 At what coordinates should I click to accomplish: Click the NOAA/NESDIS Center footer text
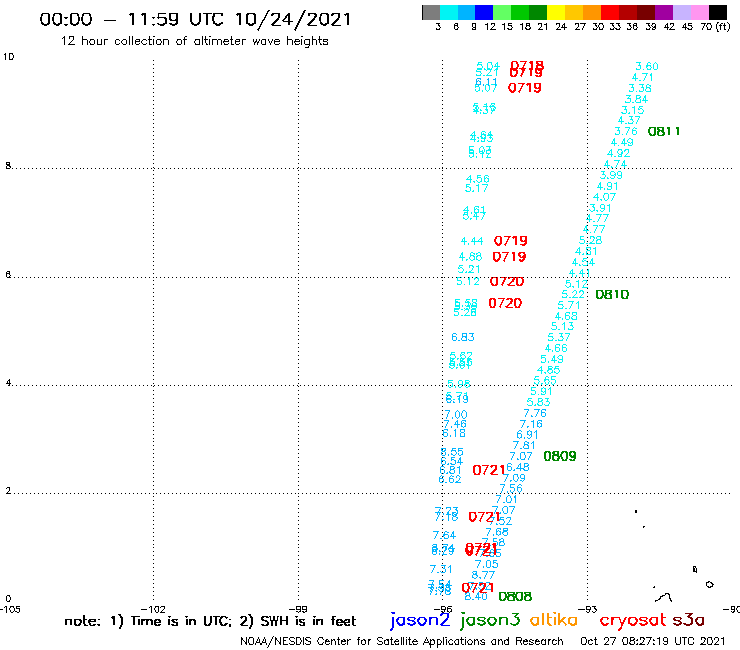point(402,641)
